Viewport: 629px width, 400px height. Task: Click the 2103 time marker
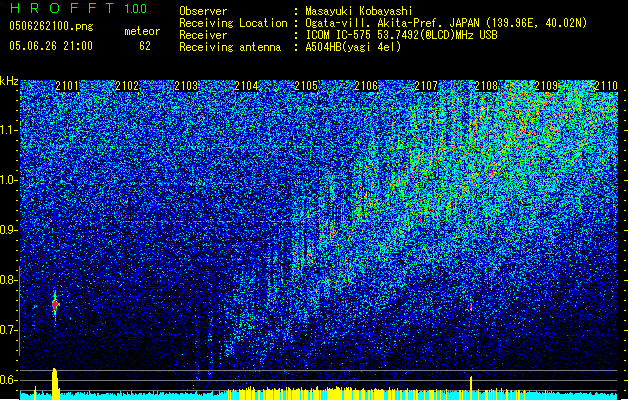coord(186,86)
